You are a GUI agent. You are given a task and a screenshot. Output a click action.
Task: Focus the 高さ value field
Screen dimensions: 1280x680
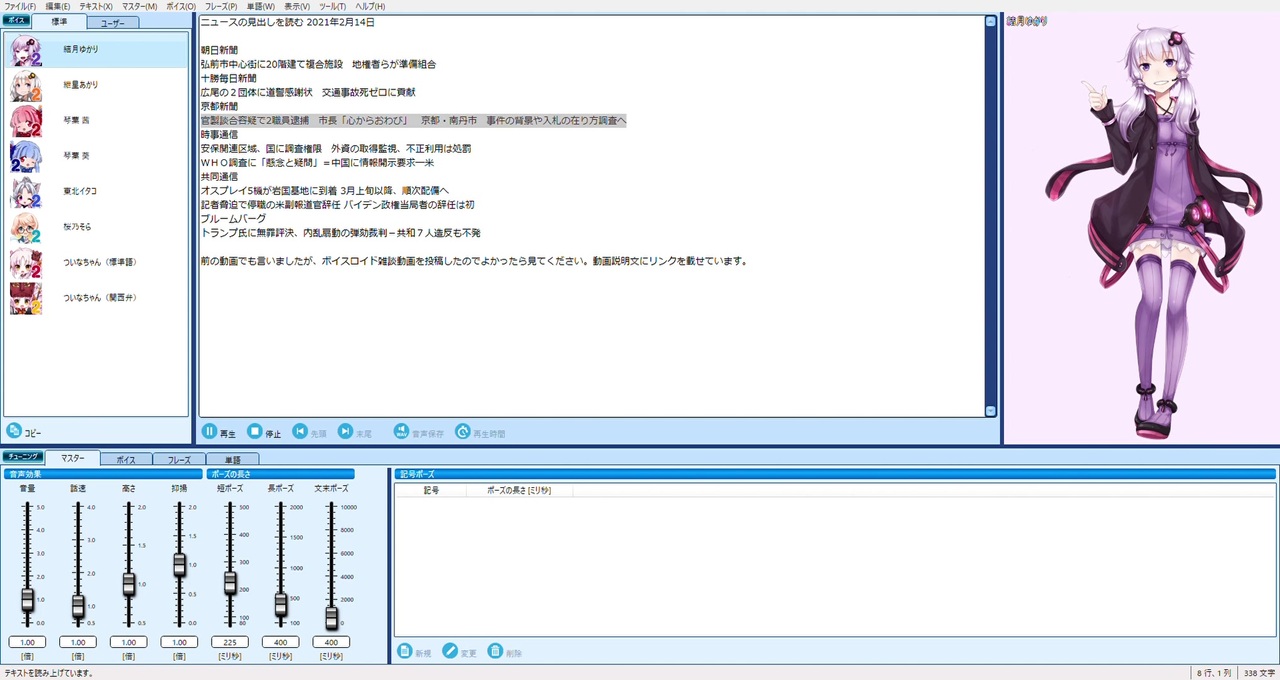[129, 642]
